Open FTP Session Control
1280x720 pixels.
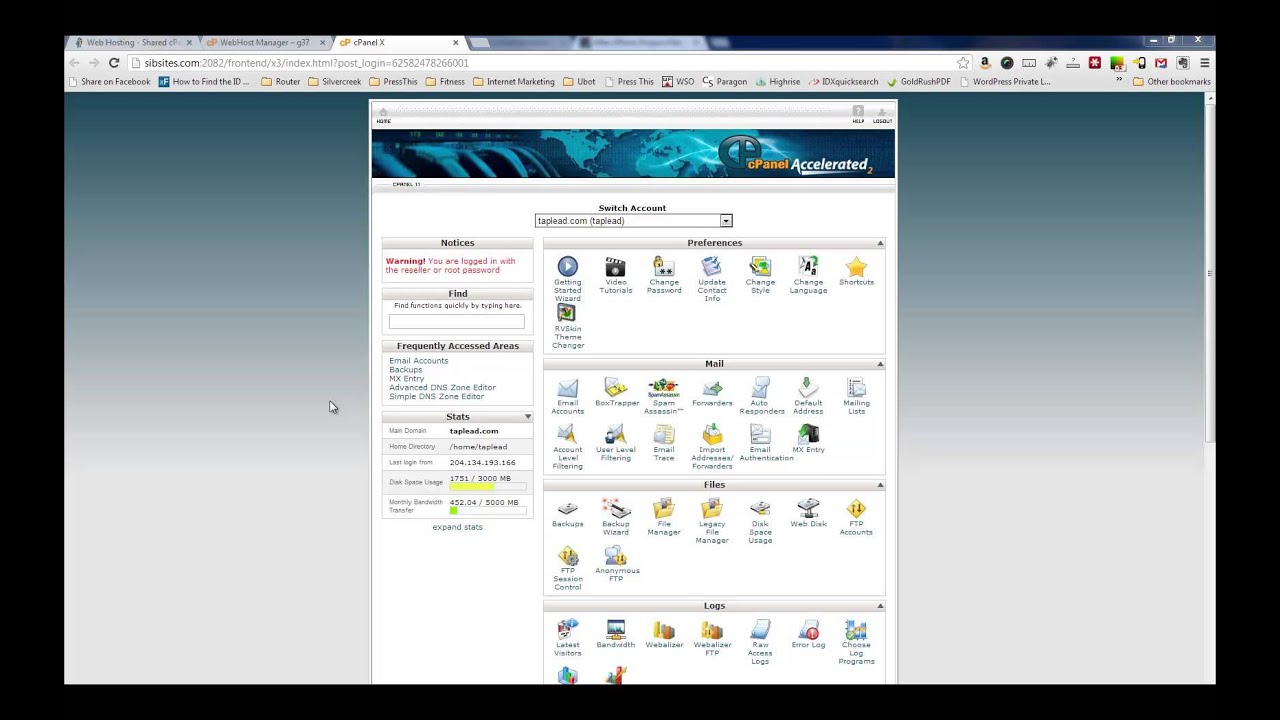(567, 555)
